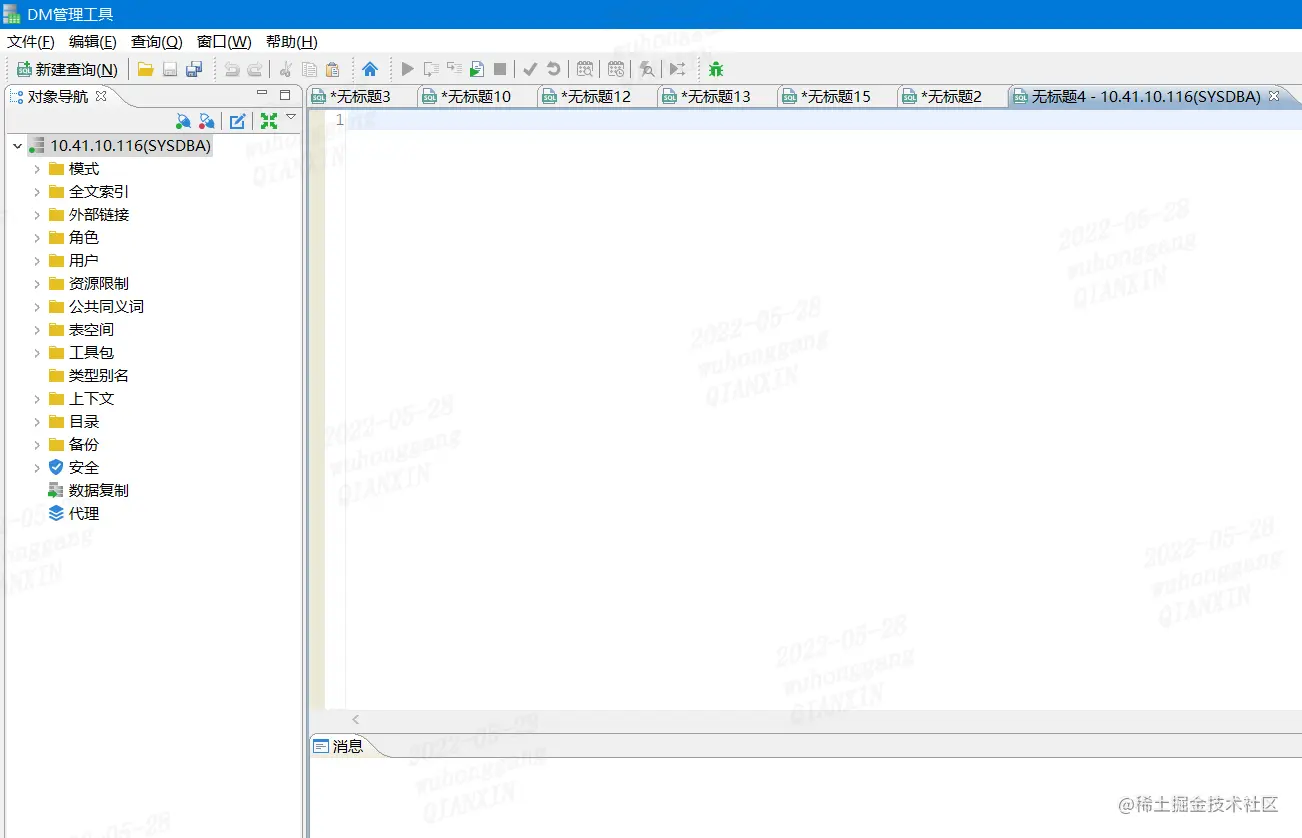Execute script using the green-arrow document icon
The image size is (1302, 838).
477,69
